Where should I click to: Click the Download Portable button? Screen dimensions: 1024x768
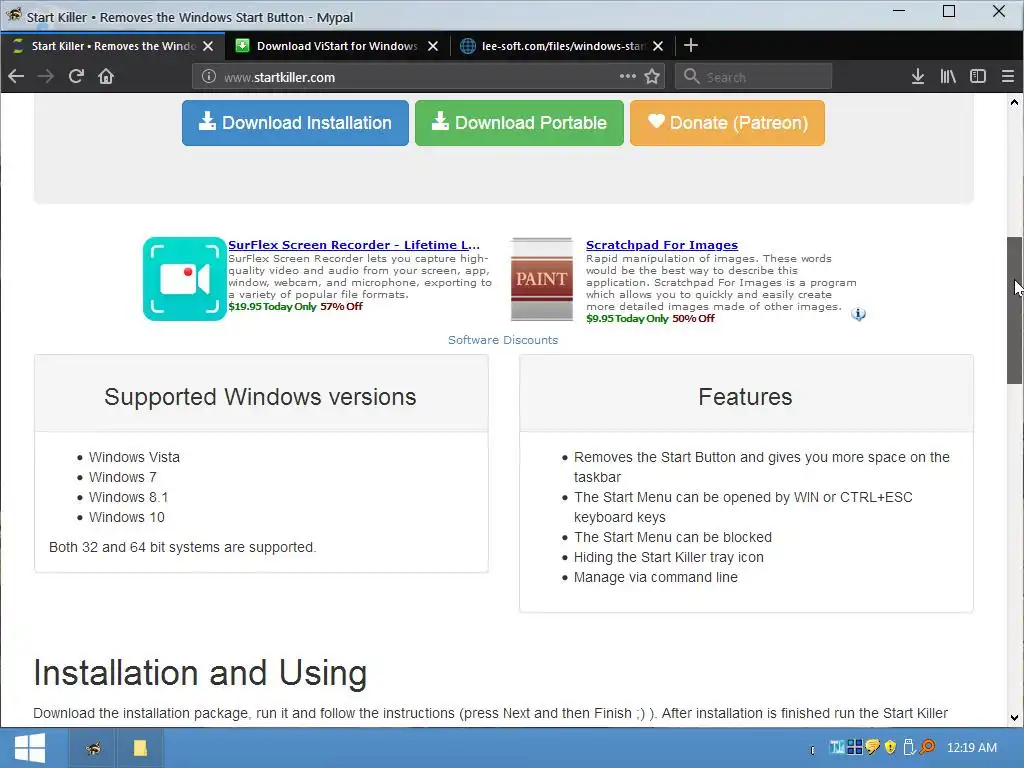click(519, 123)
